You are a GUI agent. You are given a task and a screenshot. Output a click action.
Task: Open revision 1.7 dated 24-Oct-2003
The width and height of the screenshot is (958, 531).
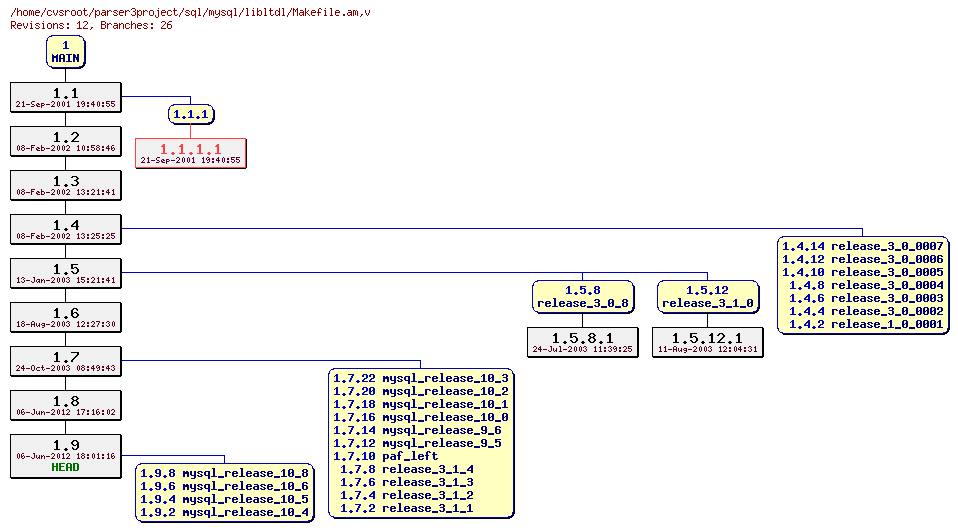pyautogui.click(x=65, y=361)
